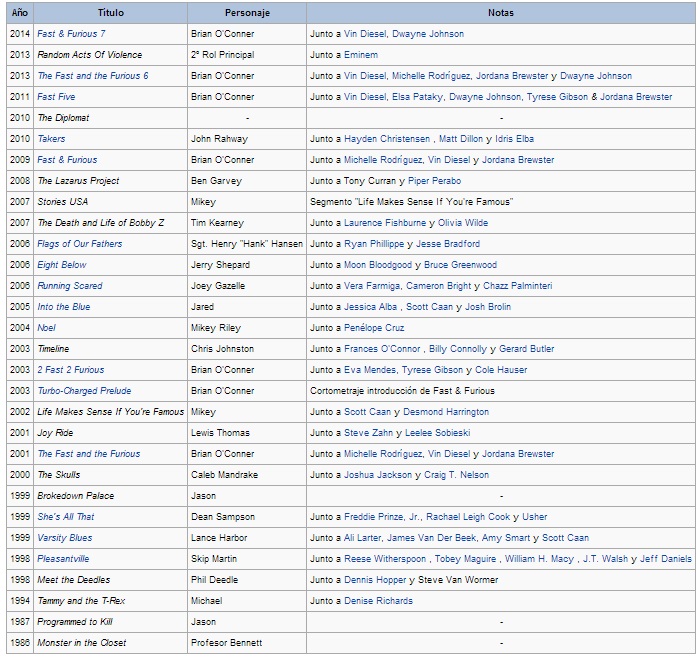Open the She's All That link
This screenshot has width=696, height=663.
click(66, 517)
